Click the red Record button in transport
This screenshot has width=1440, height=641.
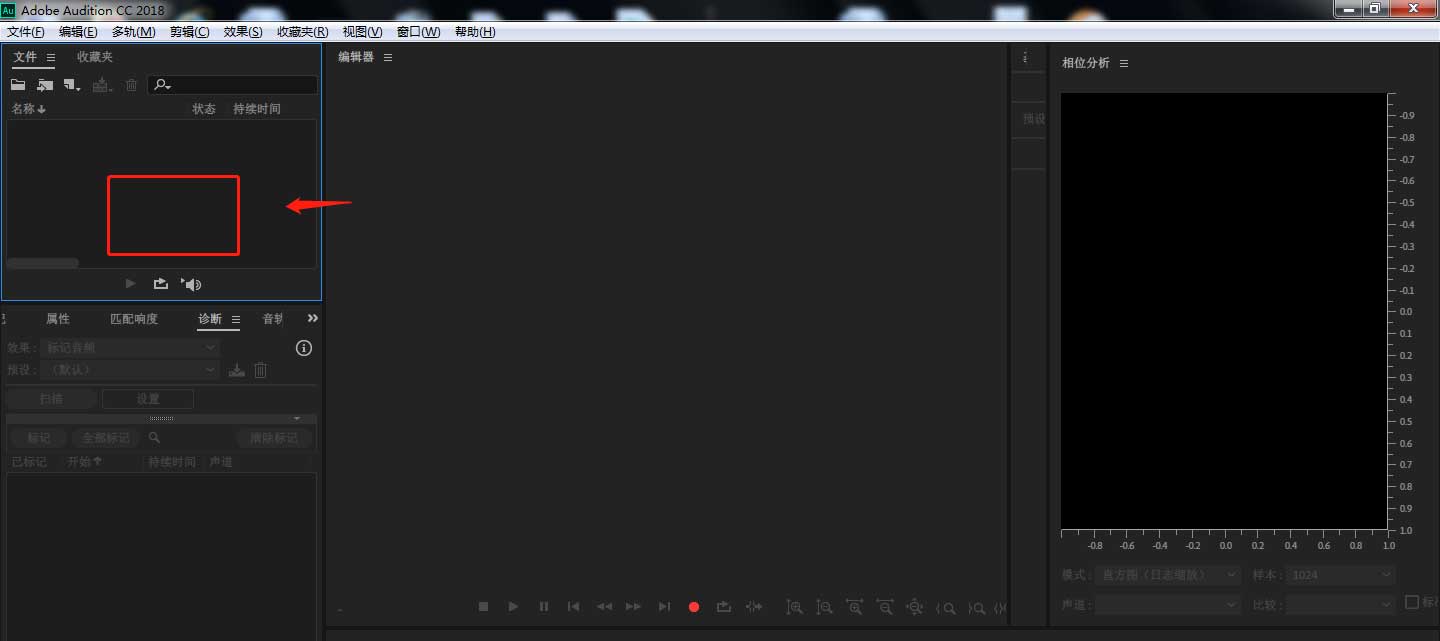point(694,606)
